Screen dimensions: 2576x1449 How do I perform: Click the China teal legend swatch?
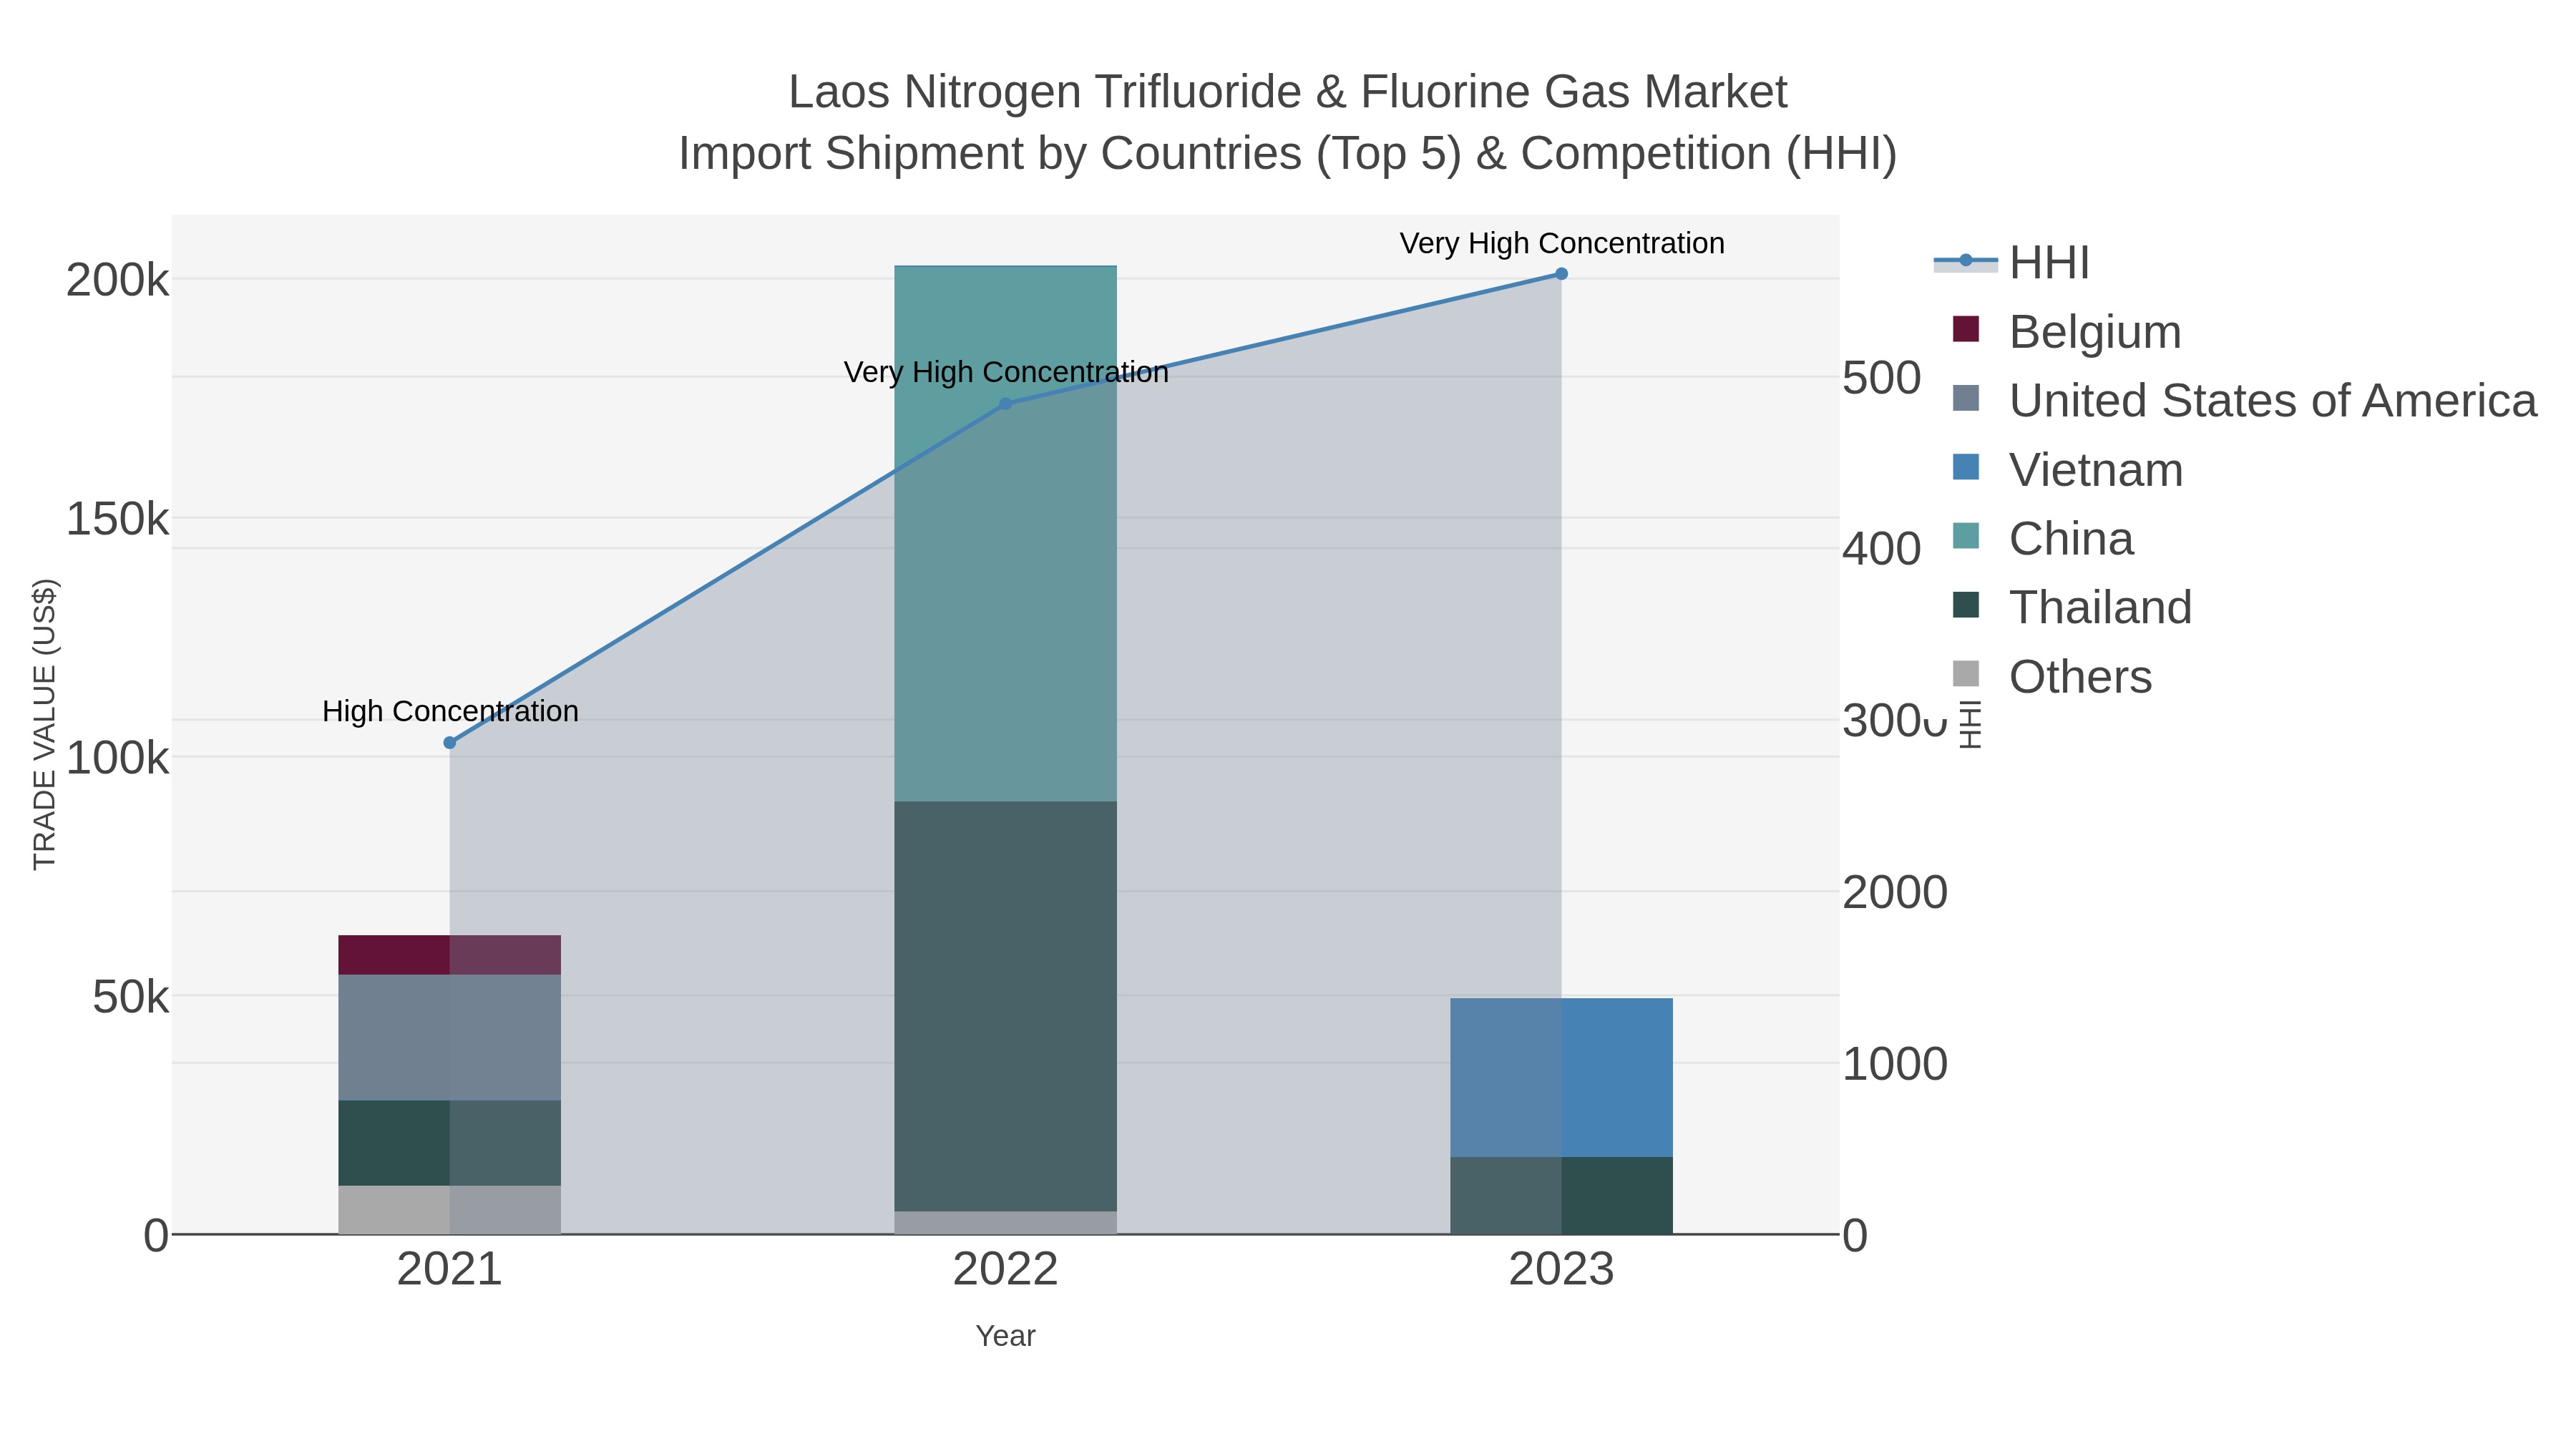(x=1965, y=536)
